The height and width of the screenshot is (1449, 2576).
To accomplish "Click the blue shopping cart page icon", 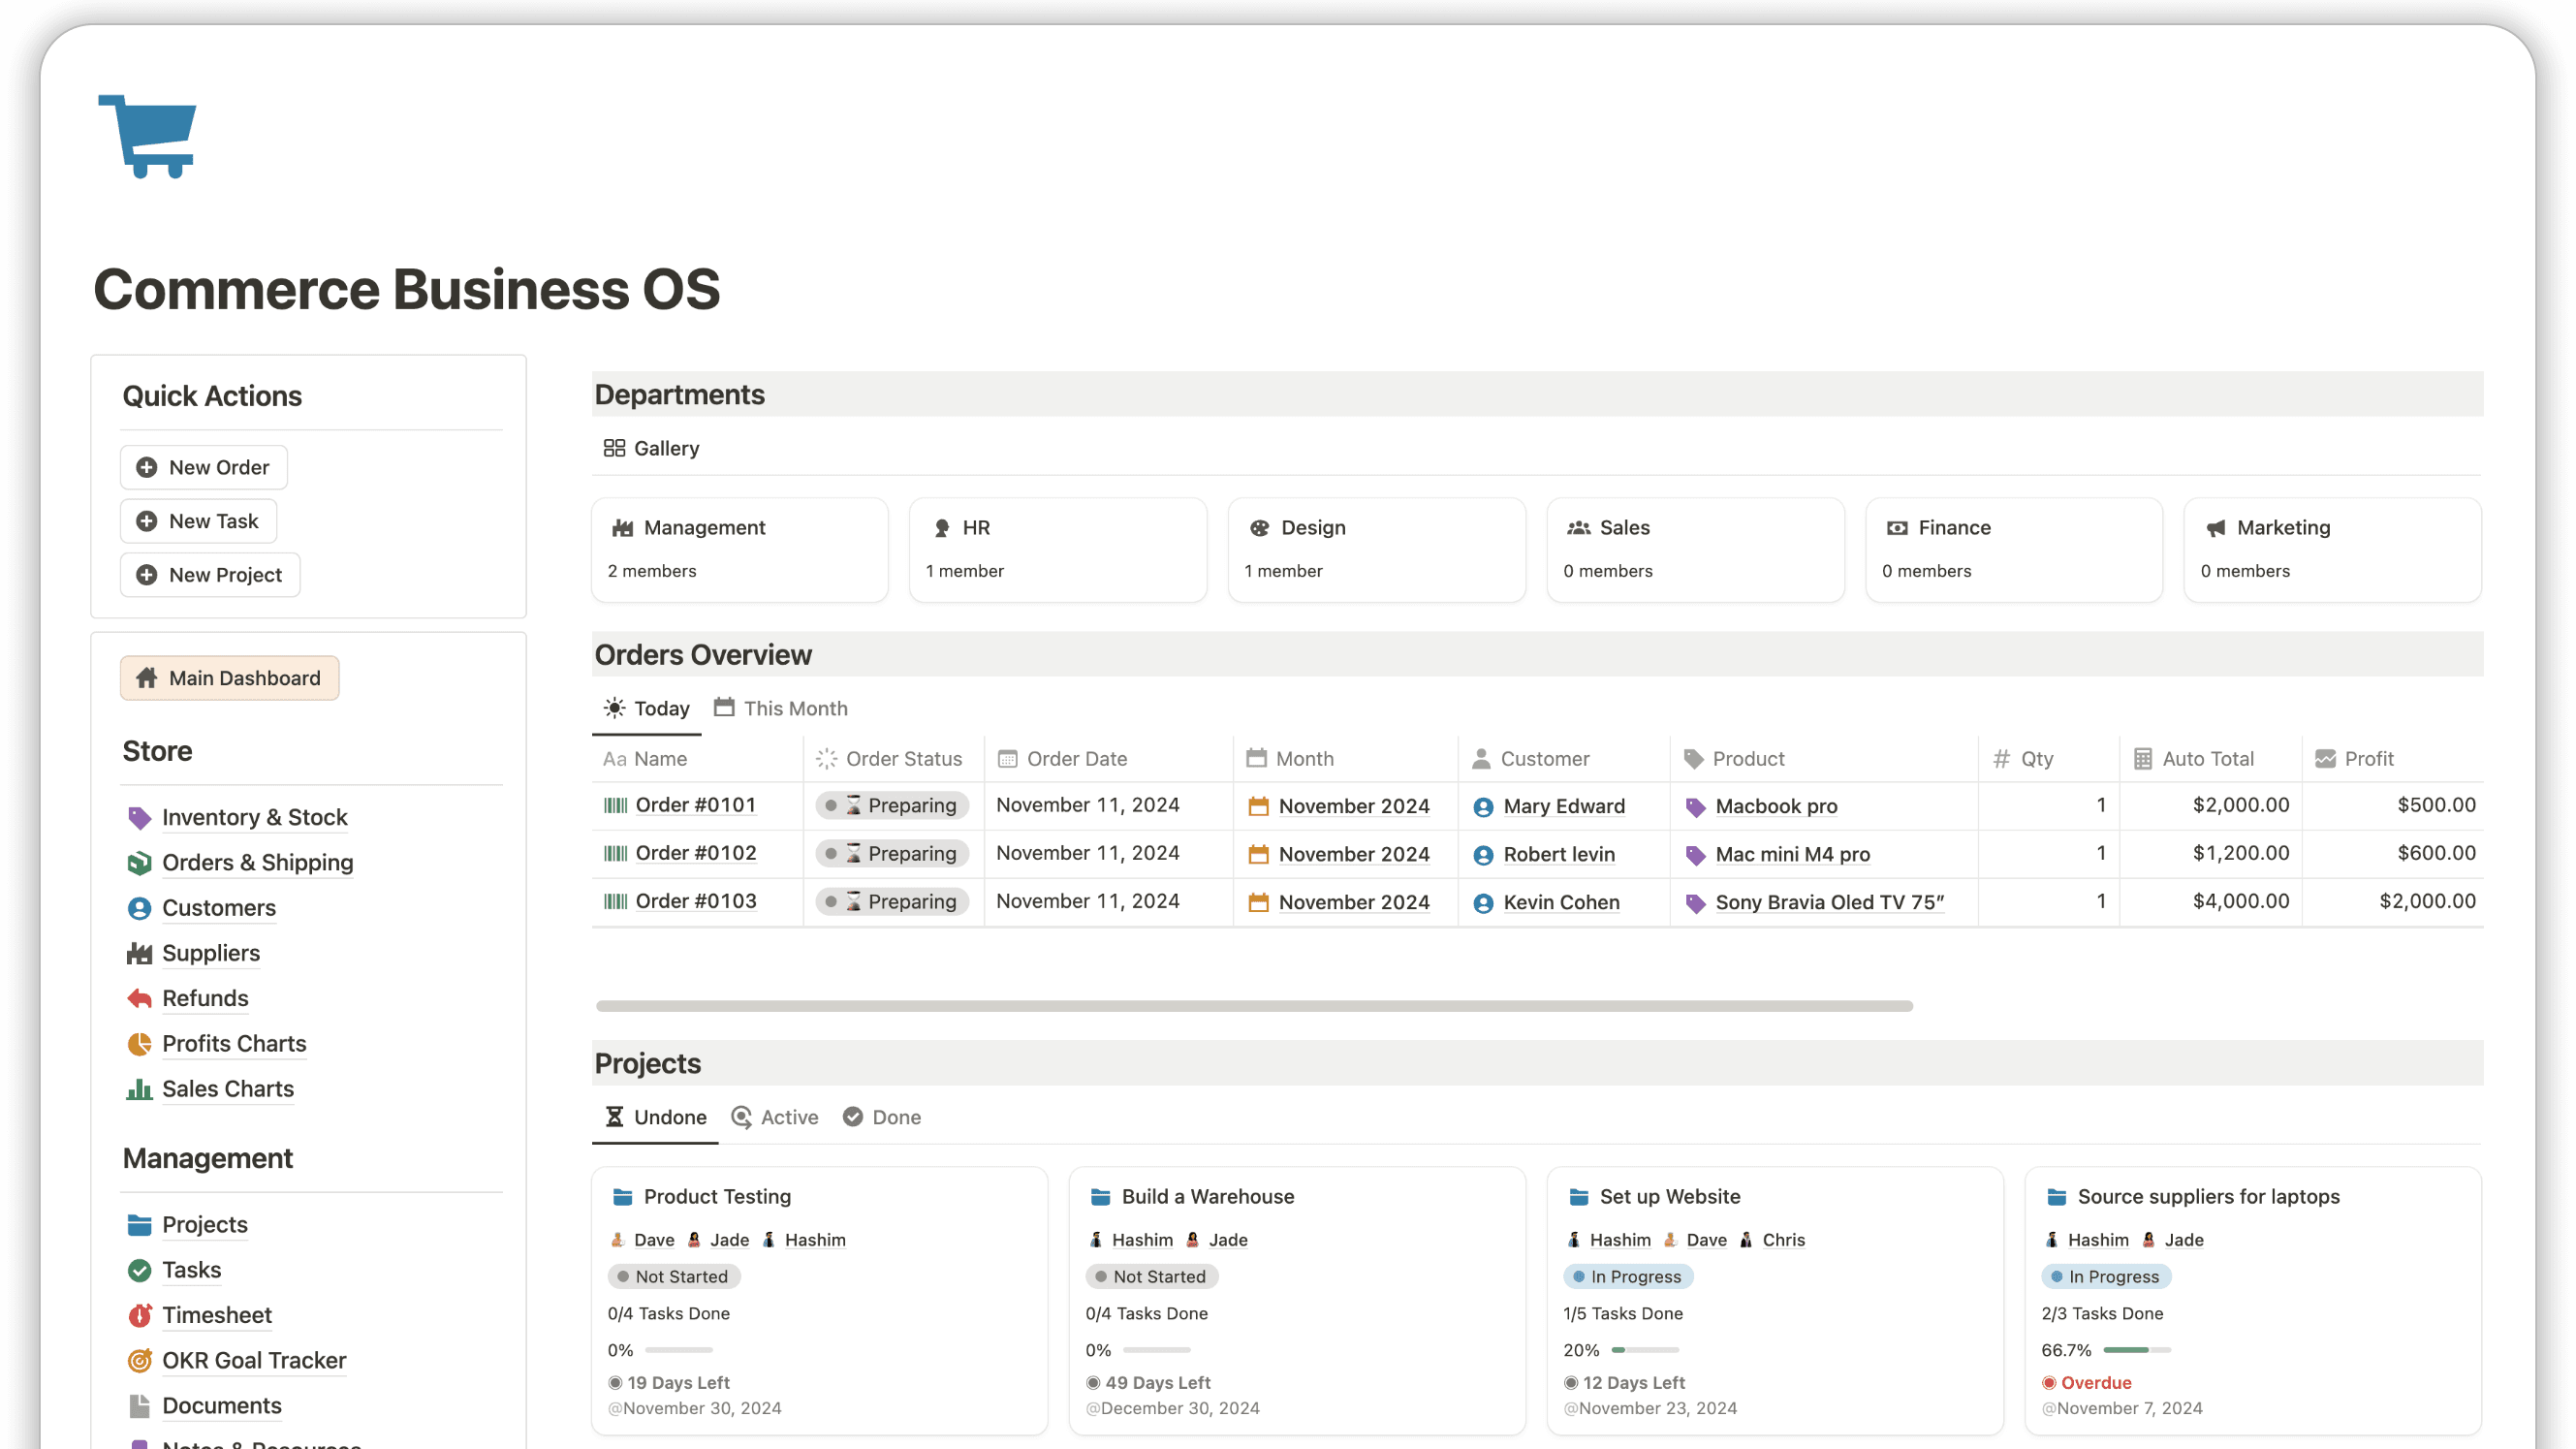I will point(148,136).
